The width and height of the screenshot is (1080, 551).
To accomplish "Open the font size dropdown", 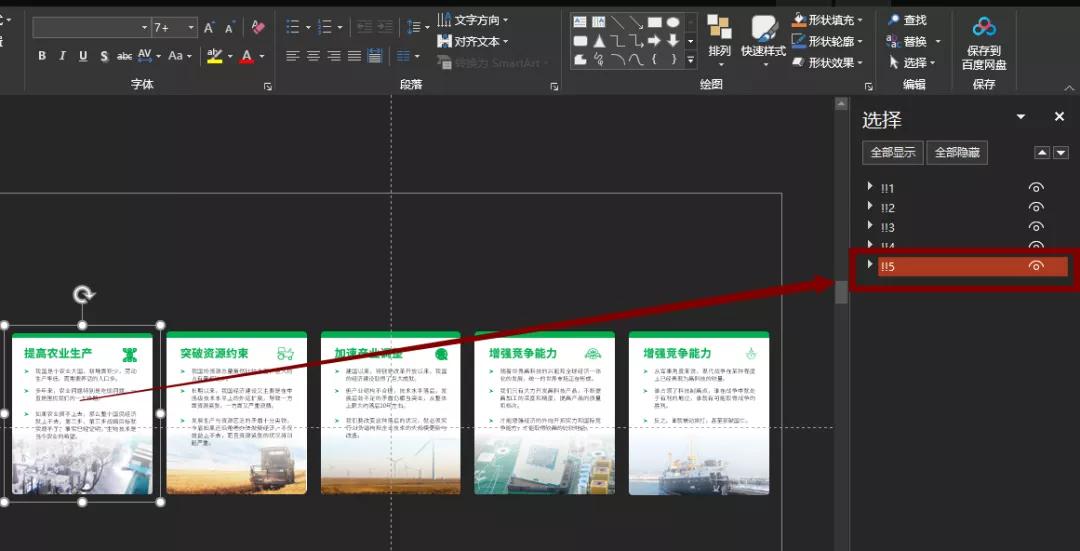I will point(190,28).
